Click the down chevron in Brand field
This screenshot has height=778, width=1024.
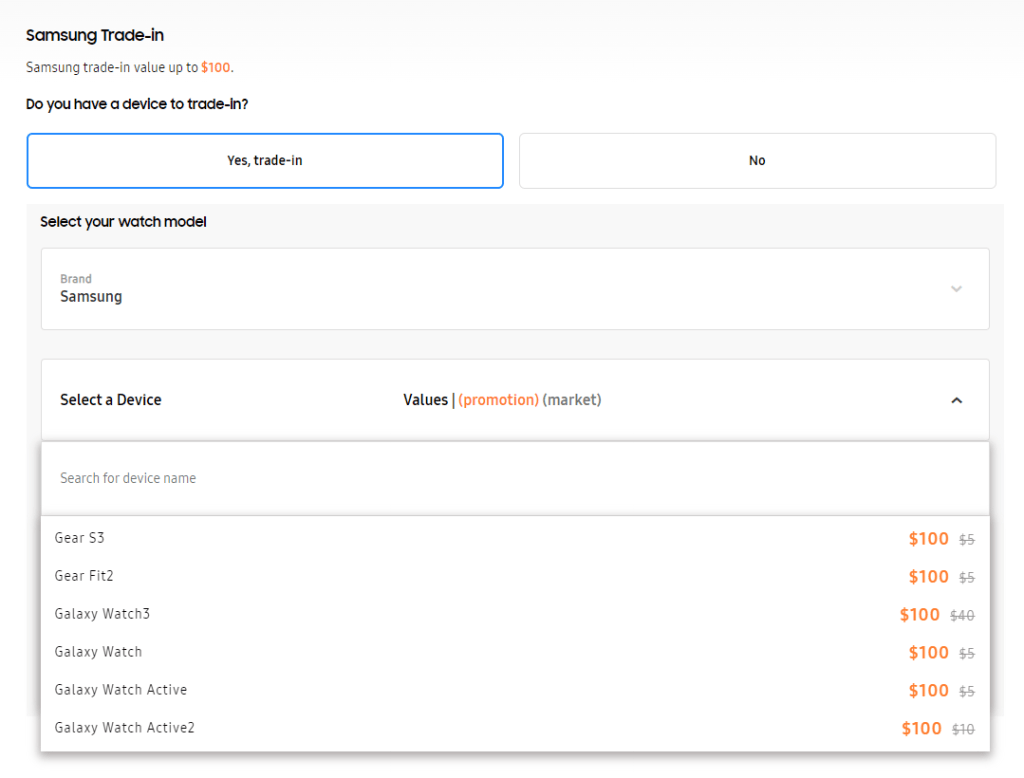(x=956, y=289)
